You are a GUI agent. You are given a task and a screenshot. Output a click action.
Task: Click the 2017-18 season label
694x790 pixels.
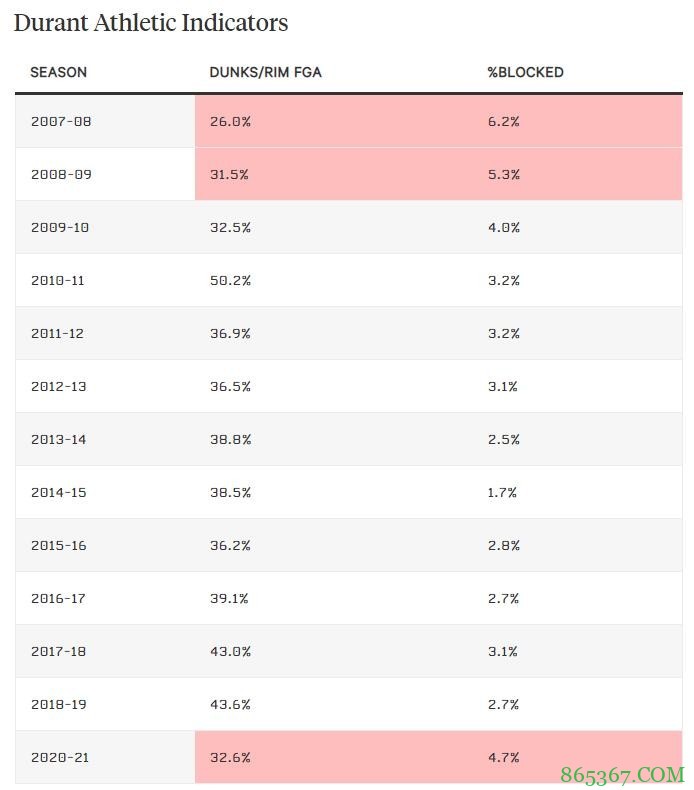pos(58,651)
